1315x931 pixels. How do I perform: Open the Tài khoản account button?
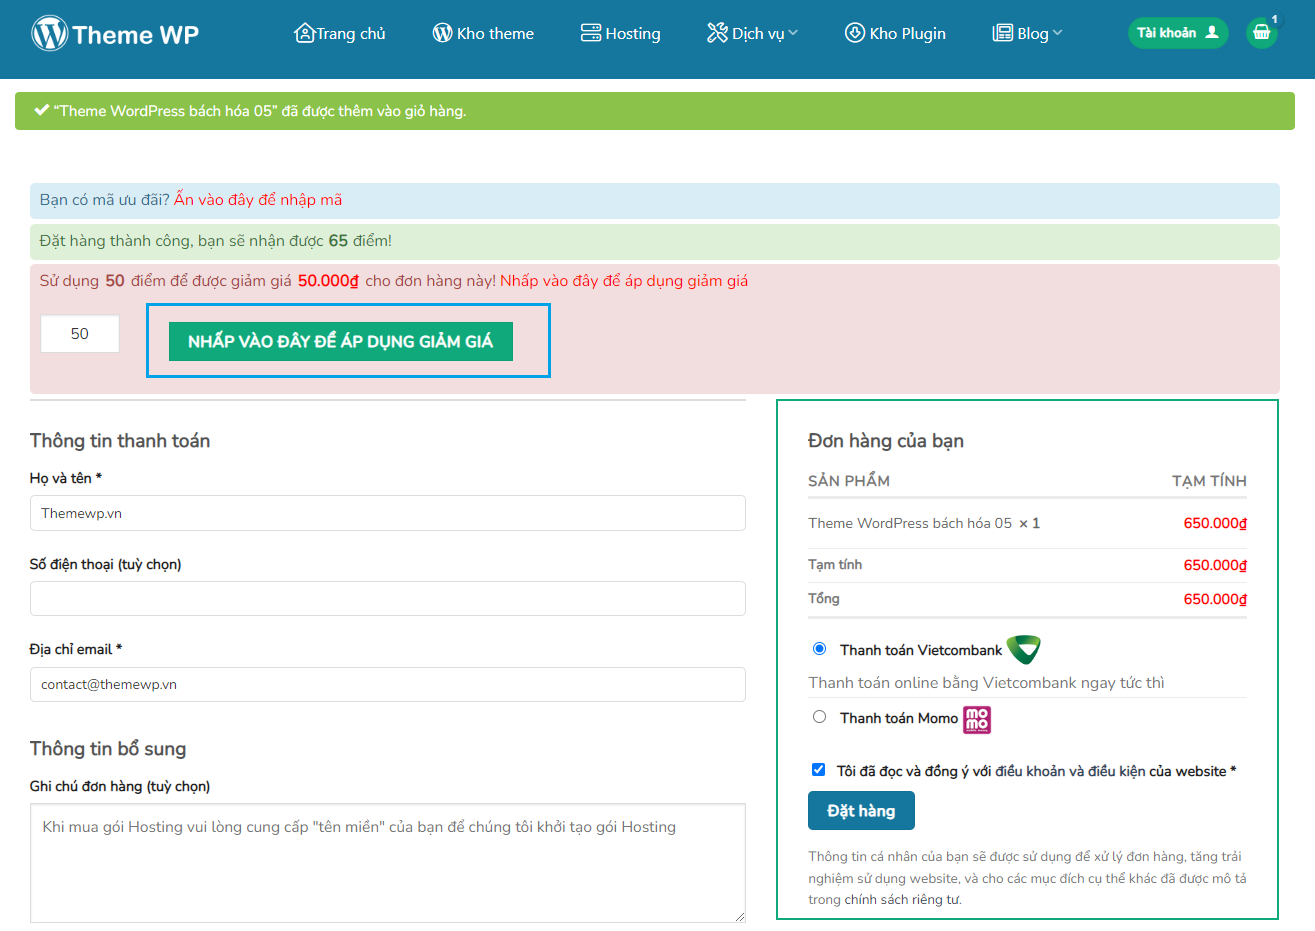(1177, 33)
